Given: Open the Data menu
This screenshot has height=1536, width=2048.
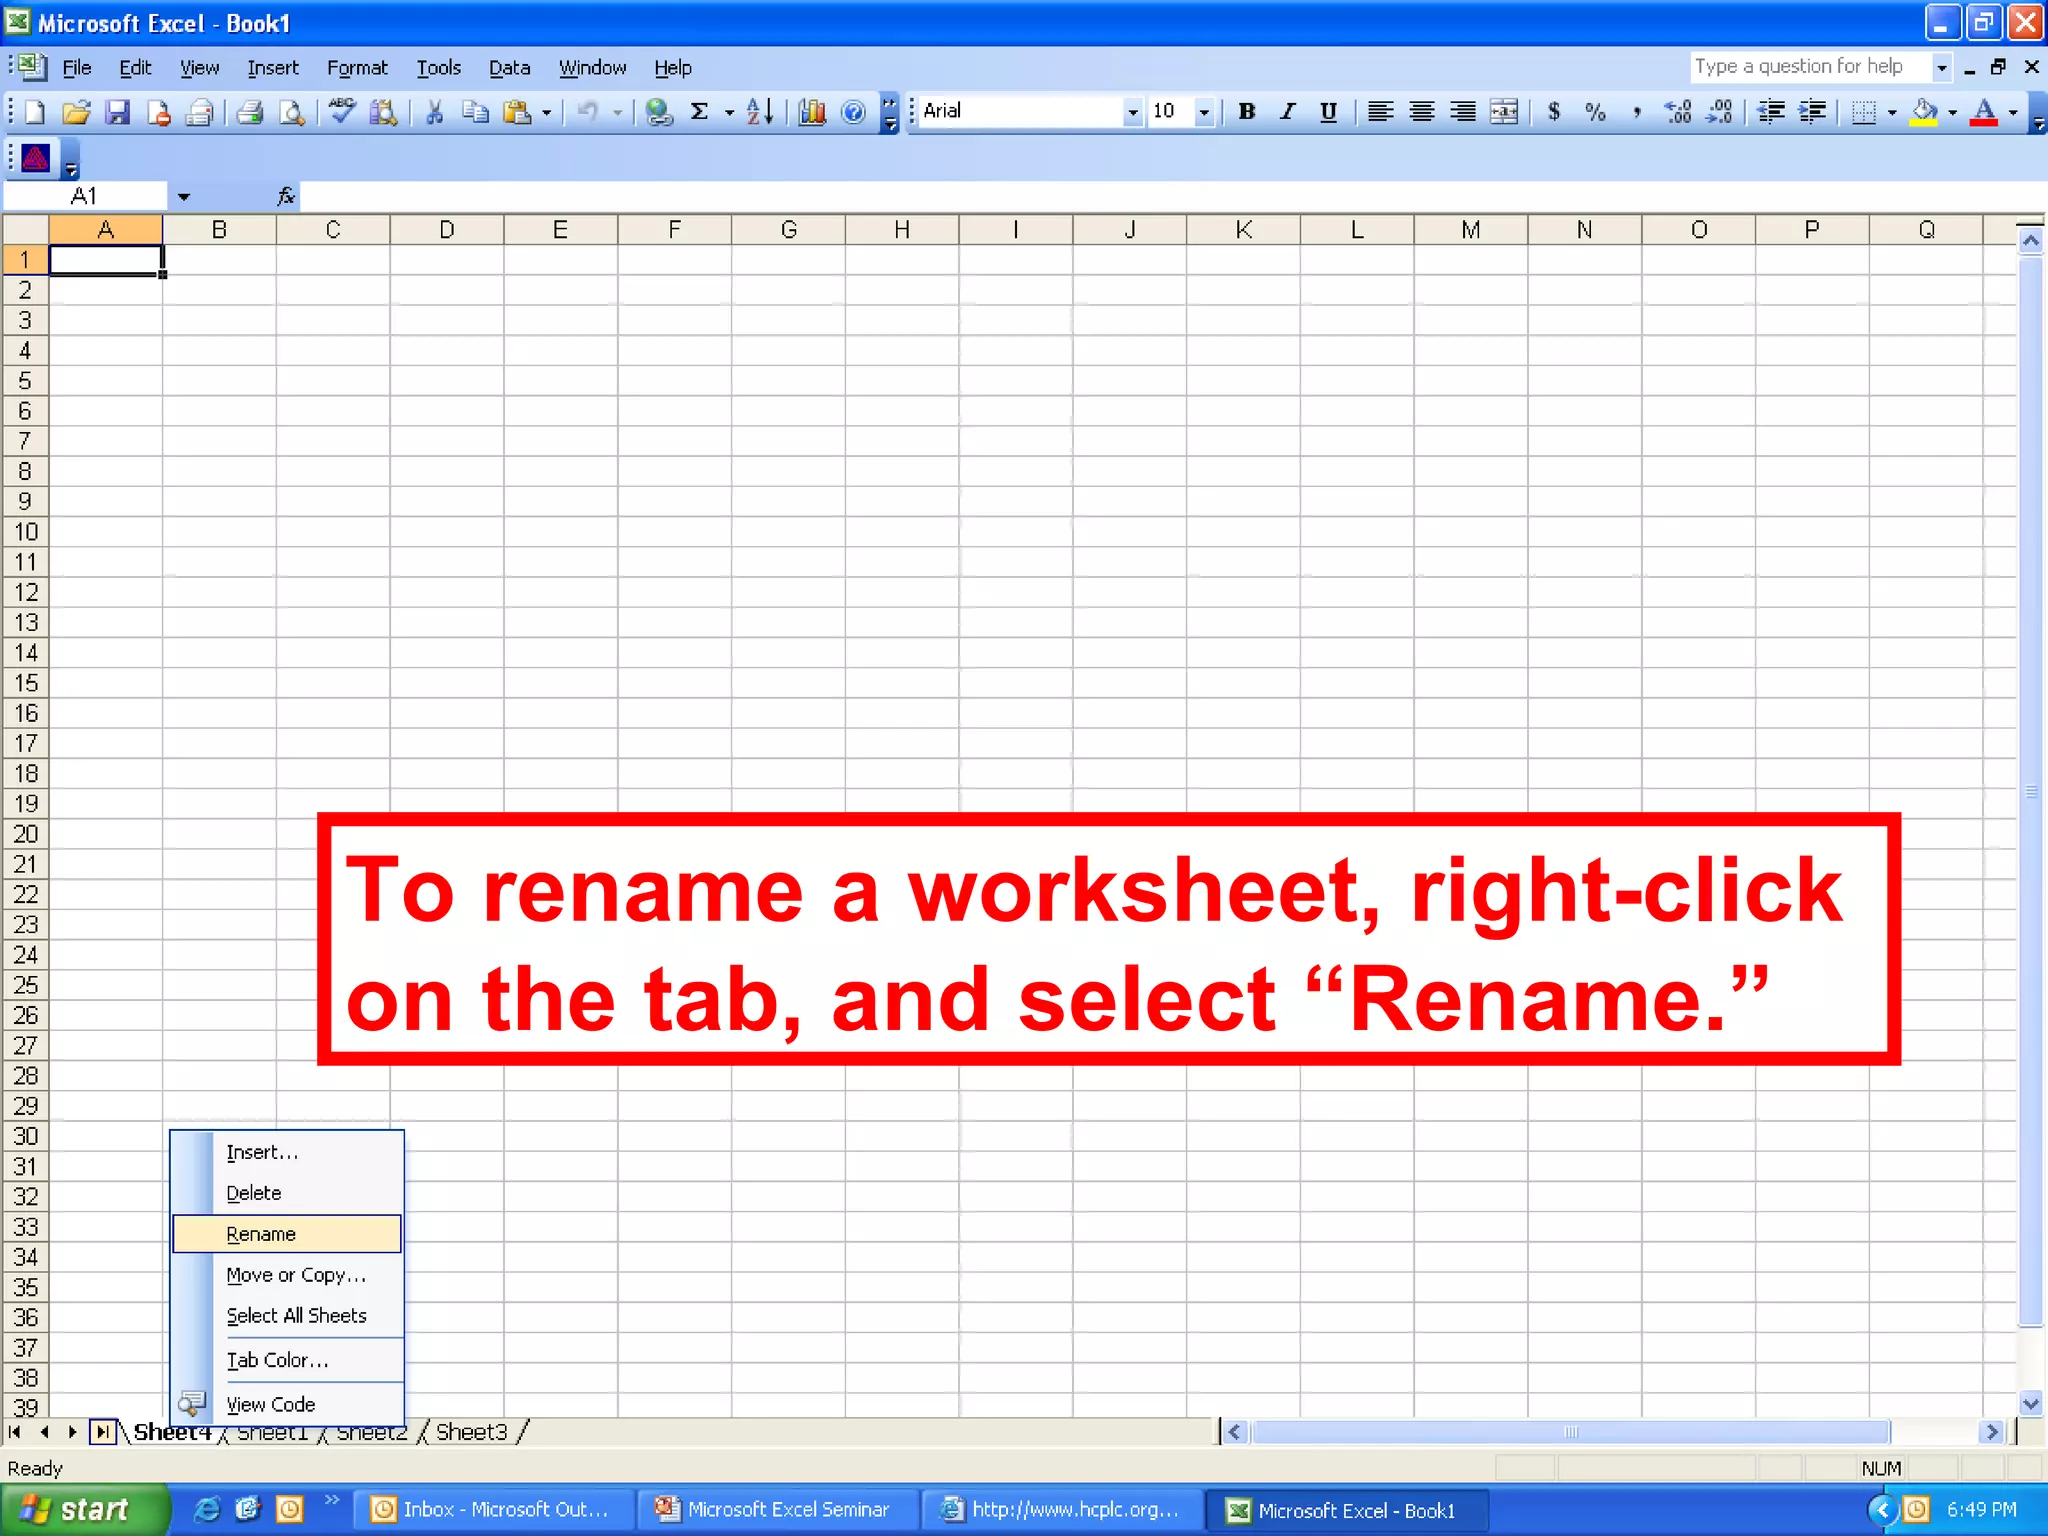Looking at the screenshot, I should pos(509,68).
